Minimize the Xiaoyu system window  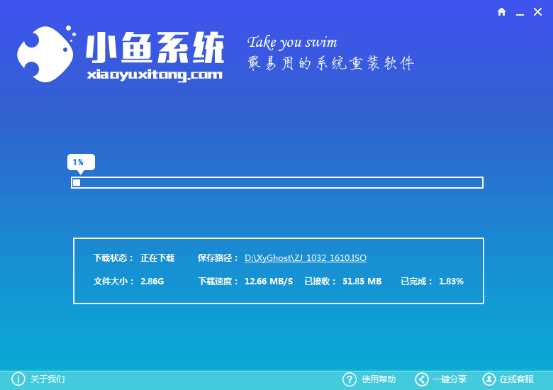click(519, 14)
